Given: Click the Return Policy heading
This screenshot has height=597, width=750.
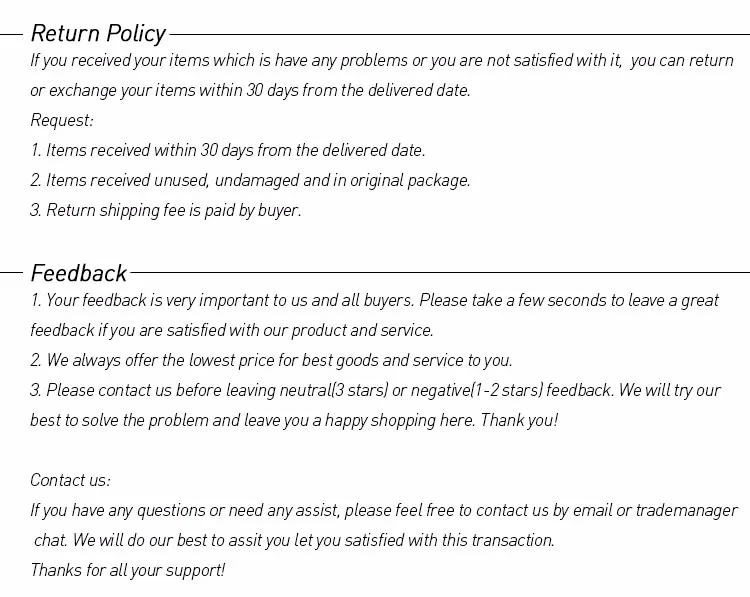Looking at the screenshot, I should coord(98,34).
